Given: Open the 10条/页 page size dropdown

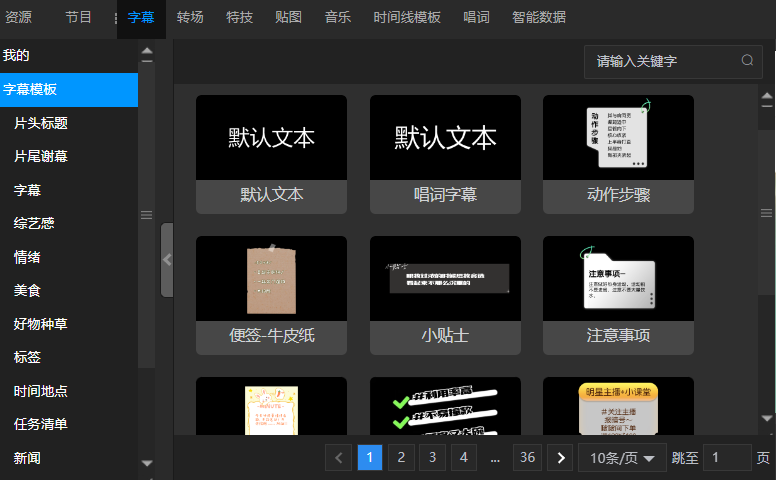Looking at the screenshot, I should point(622,458).
